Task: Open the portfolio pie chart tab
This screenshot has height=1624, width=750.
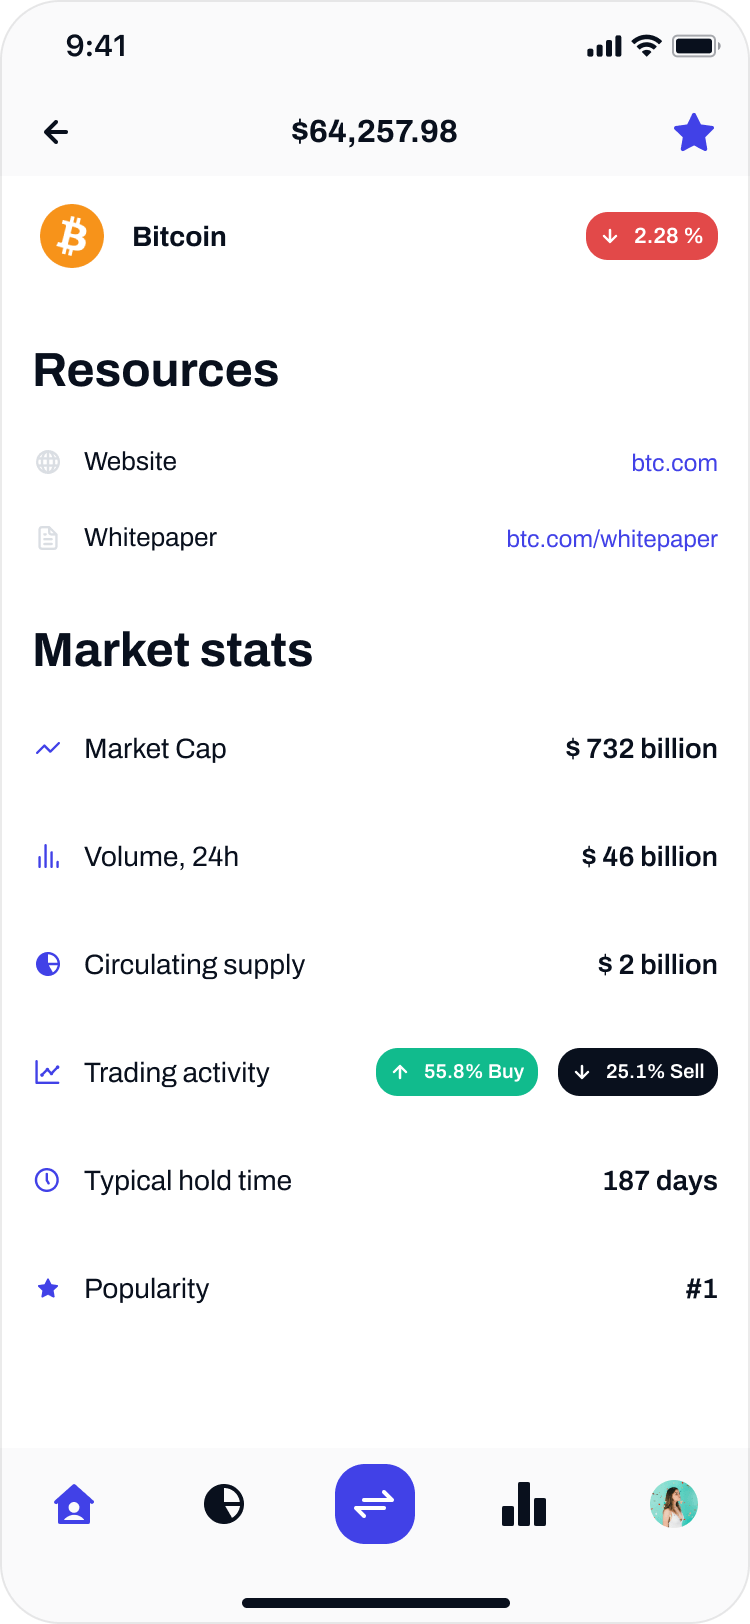Action: coord(224,1504)
